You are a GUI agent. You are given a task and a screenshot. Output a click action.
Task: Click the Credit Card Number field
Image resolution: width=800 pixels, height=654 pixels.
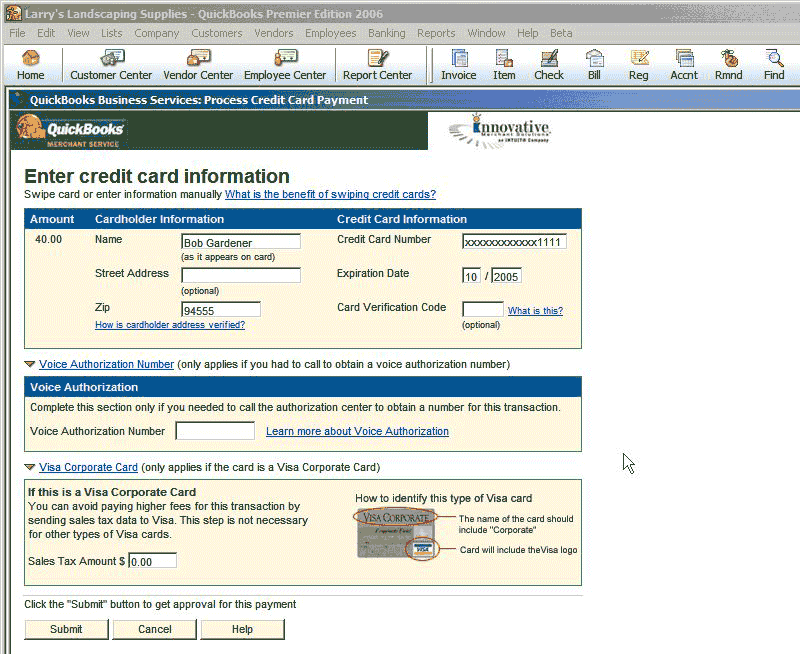514,242
